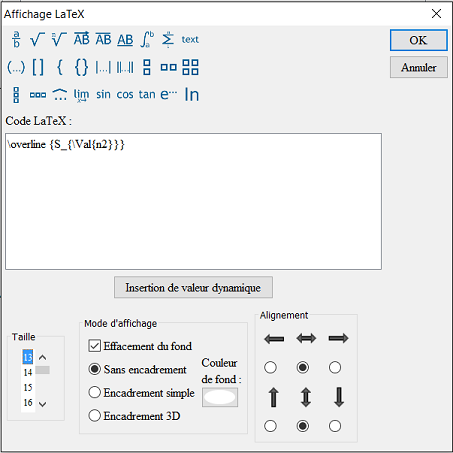Insert the limit (lim) template
The height and width of the screenshot is (453, 453).
click(81, 95)
